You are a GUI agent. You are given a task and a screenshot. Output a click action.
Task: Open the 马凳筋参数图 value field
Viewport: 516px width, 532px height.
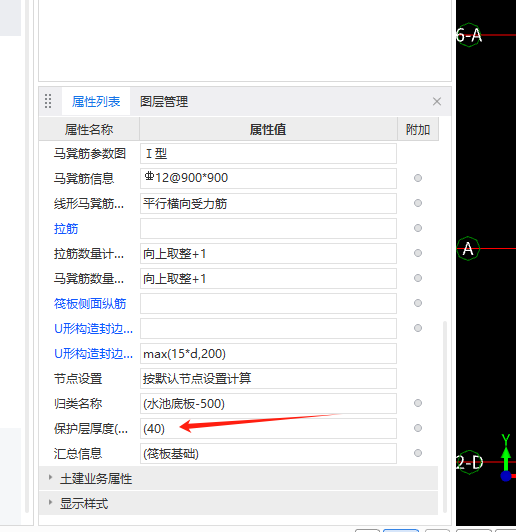(x=268, y=153)
